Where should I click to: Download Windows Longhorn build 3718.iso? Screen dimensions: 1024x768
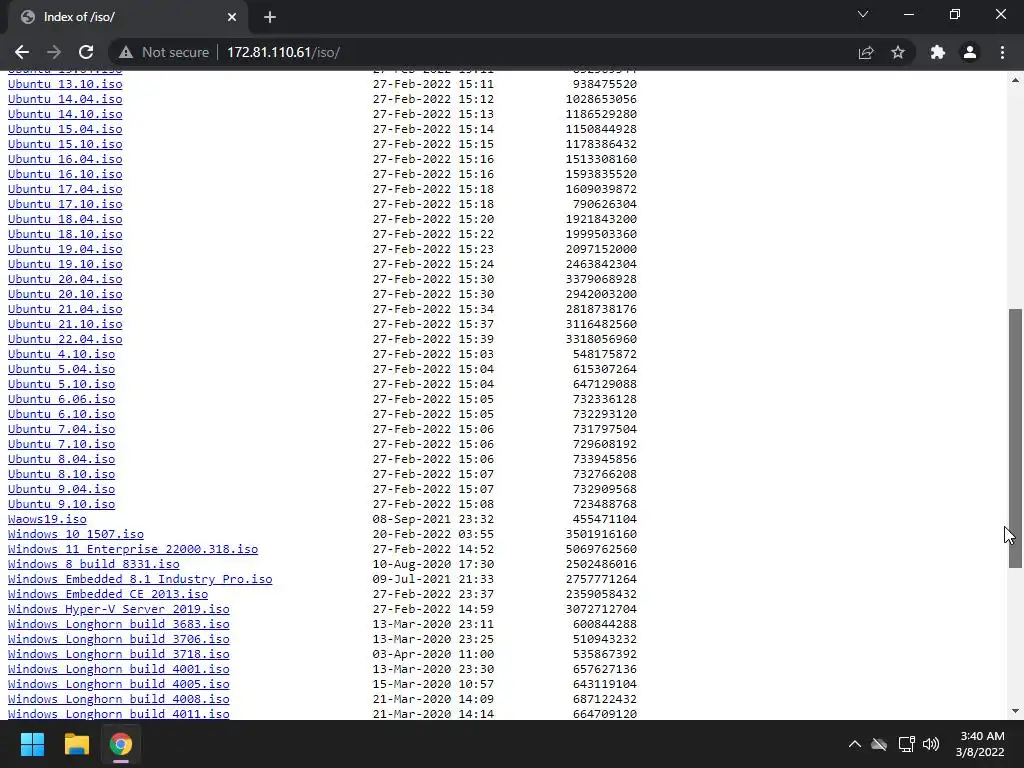[x=118, y=655]
